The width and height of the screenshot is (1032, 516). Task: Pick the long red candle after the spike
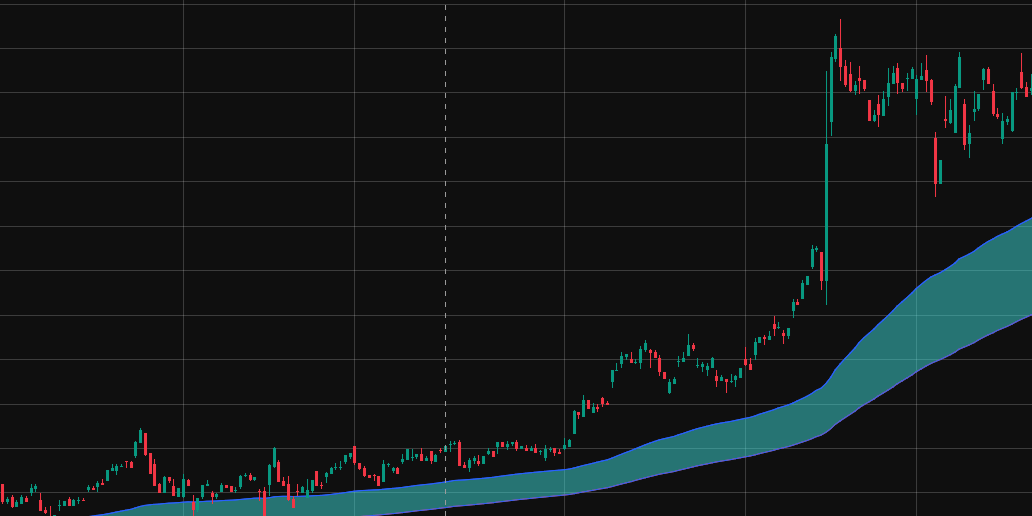[x=935, y=165]
